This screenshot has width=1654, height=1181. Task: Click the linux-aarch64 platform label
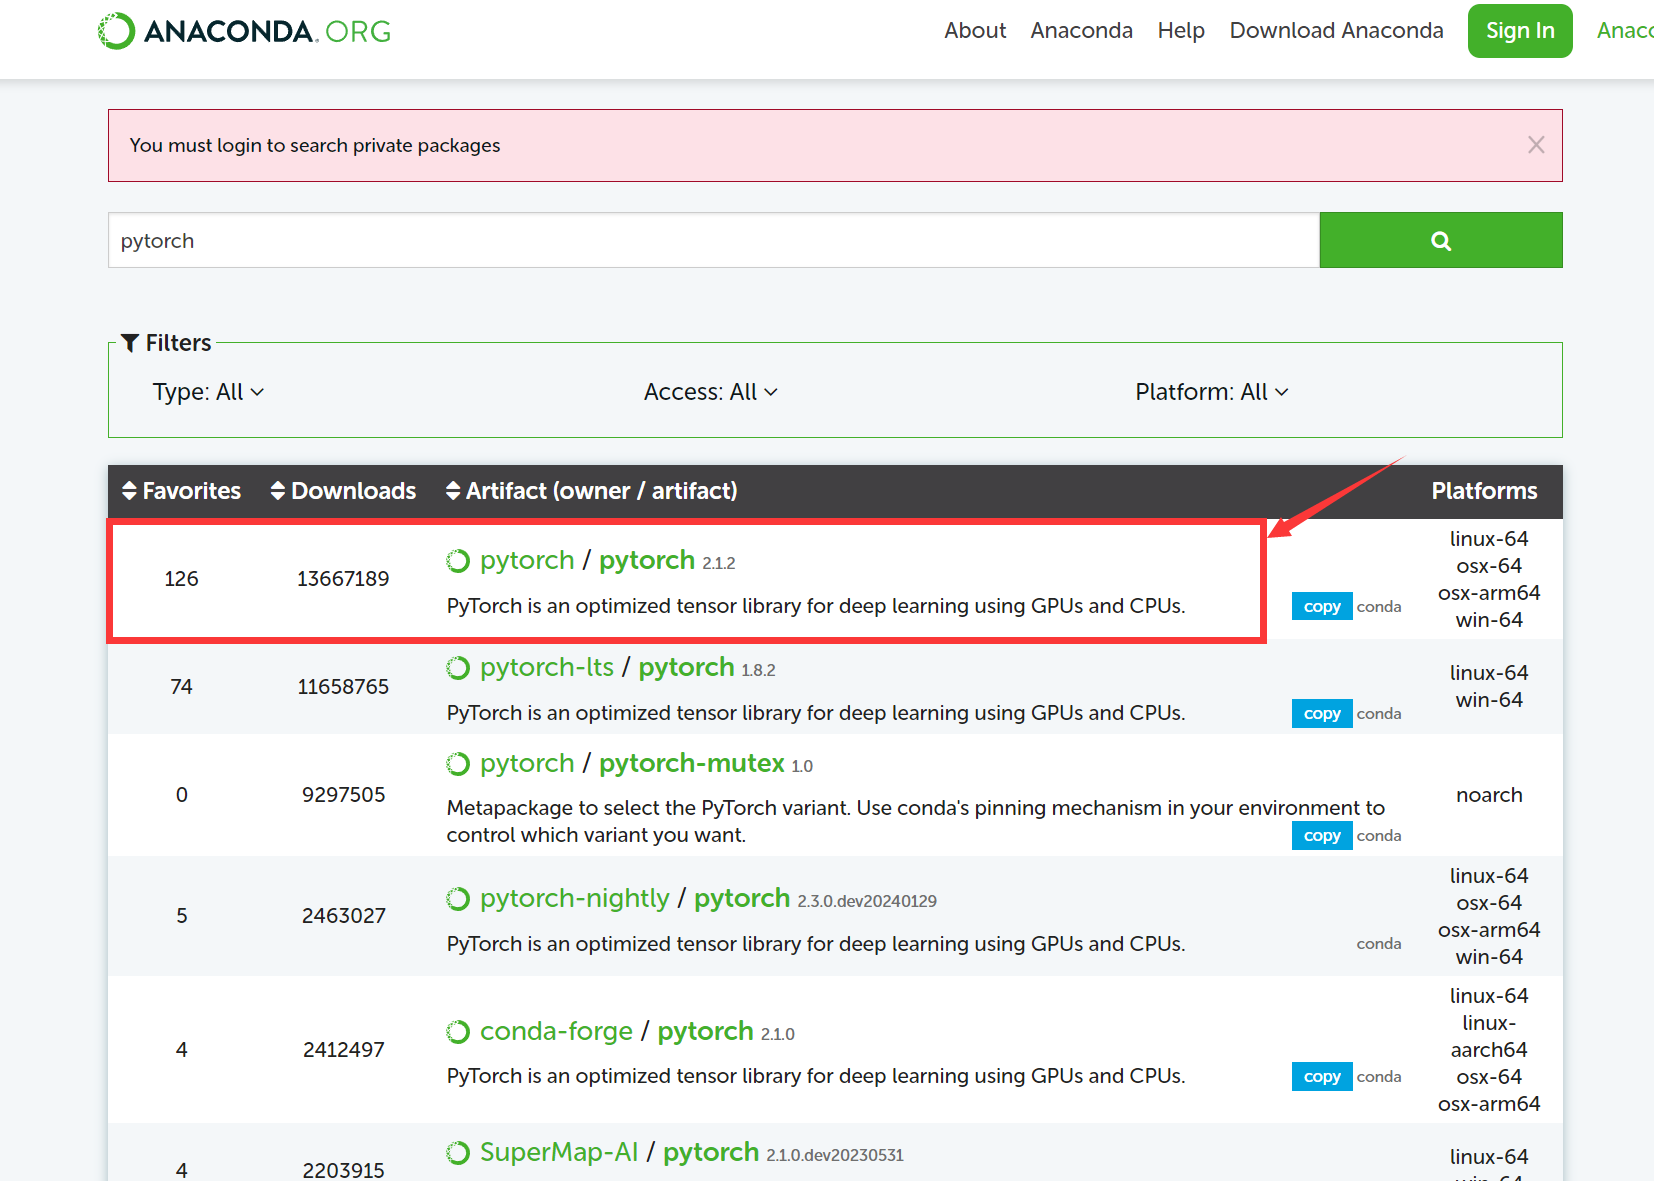tap(1489, 1037)
